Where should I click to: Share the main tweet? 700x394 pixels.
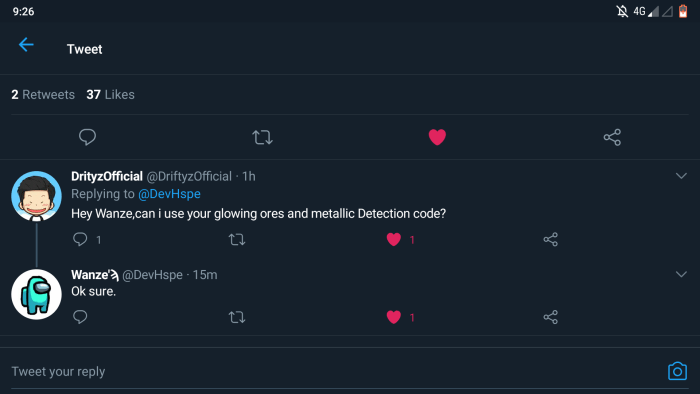click(x=612, y=137)
